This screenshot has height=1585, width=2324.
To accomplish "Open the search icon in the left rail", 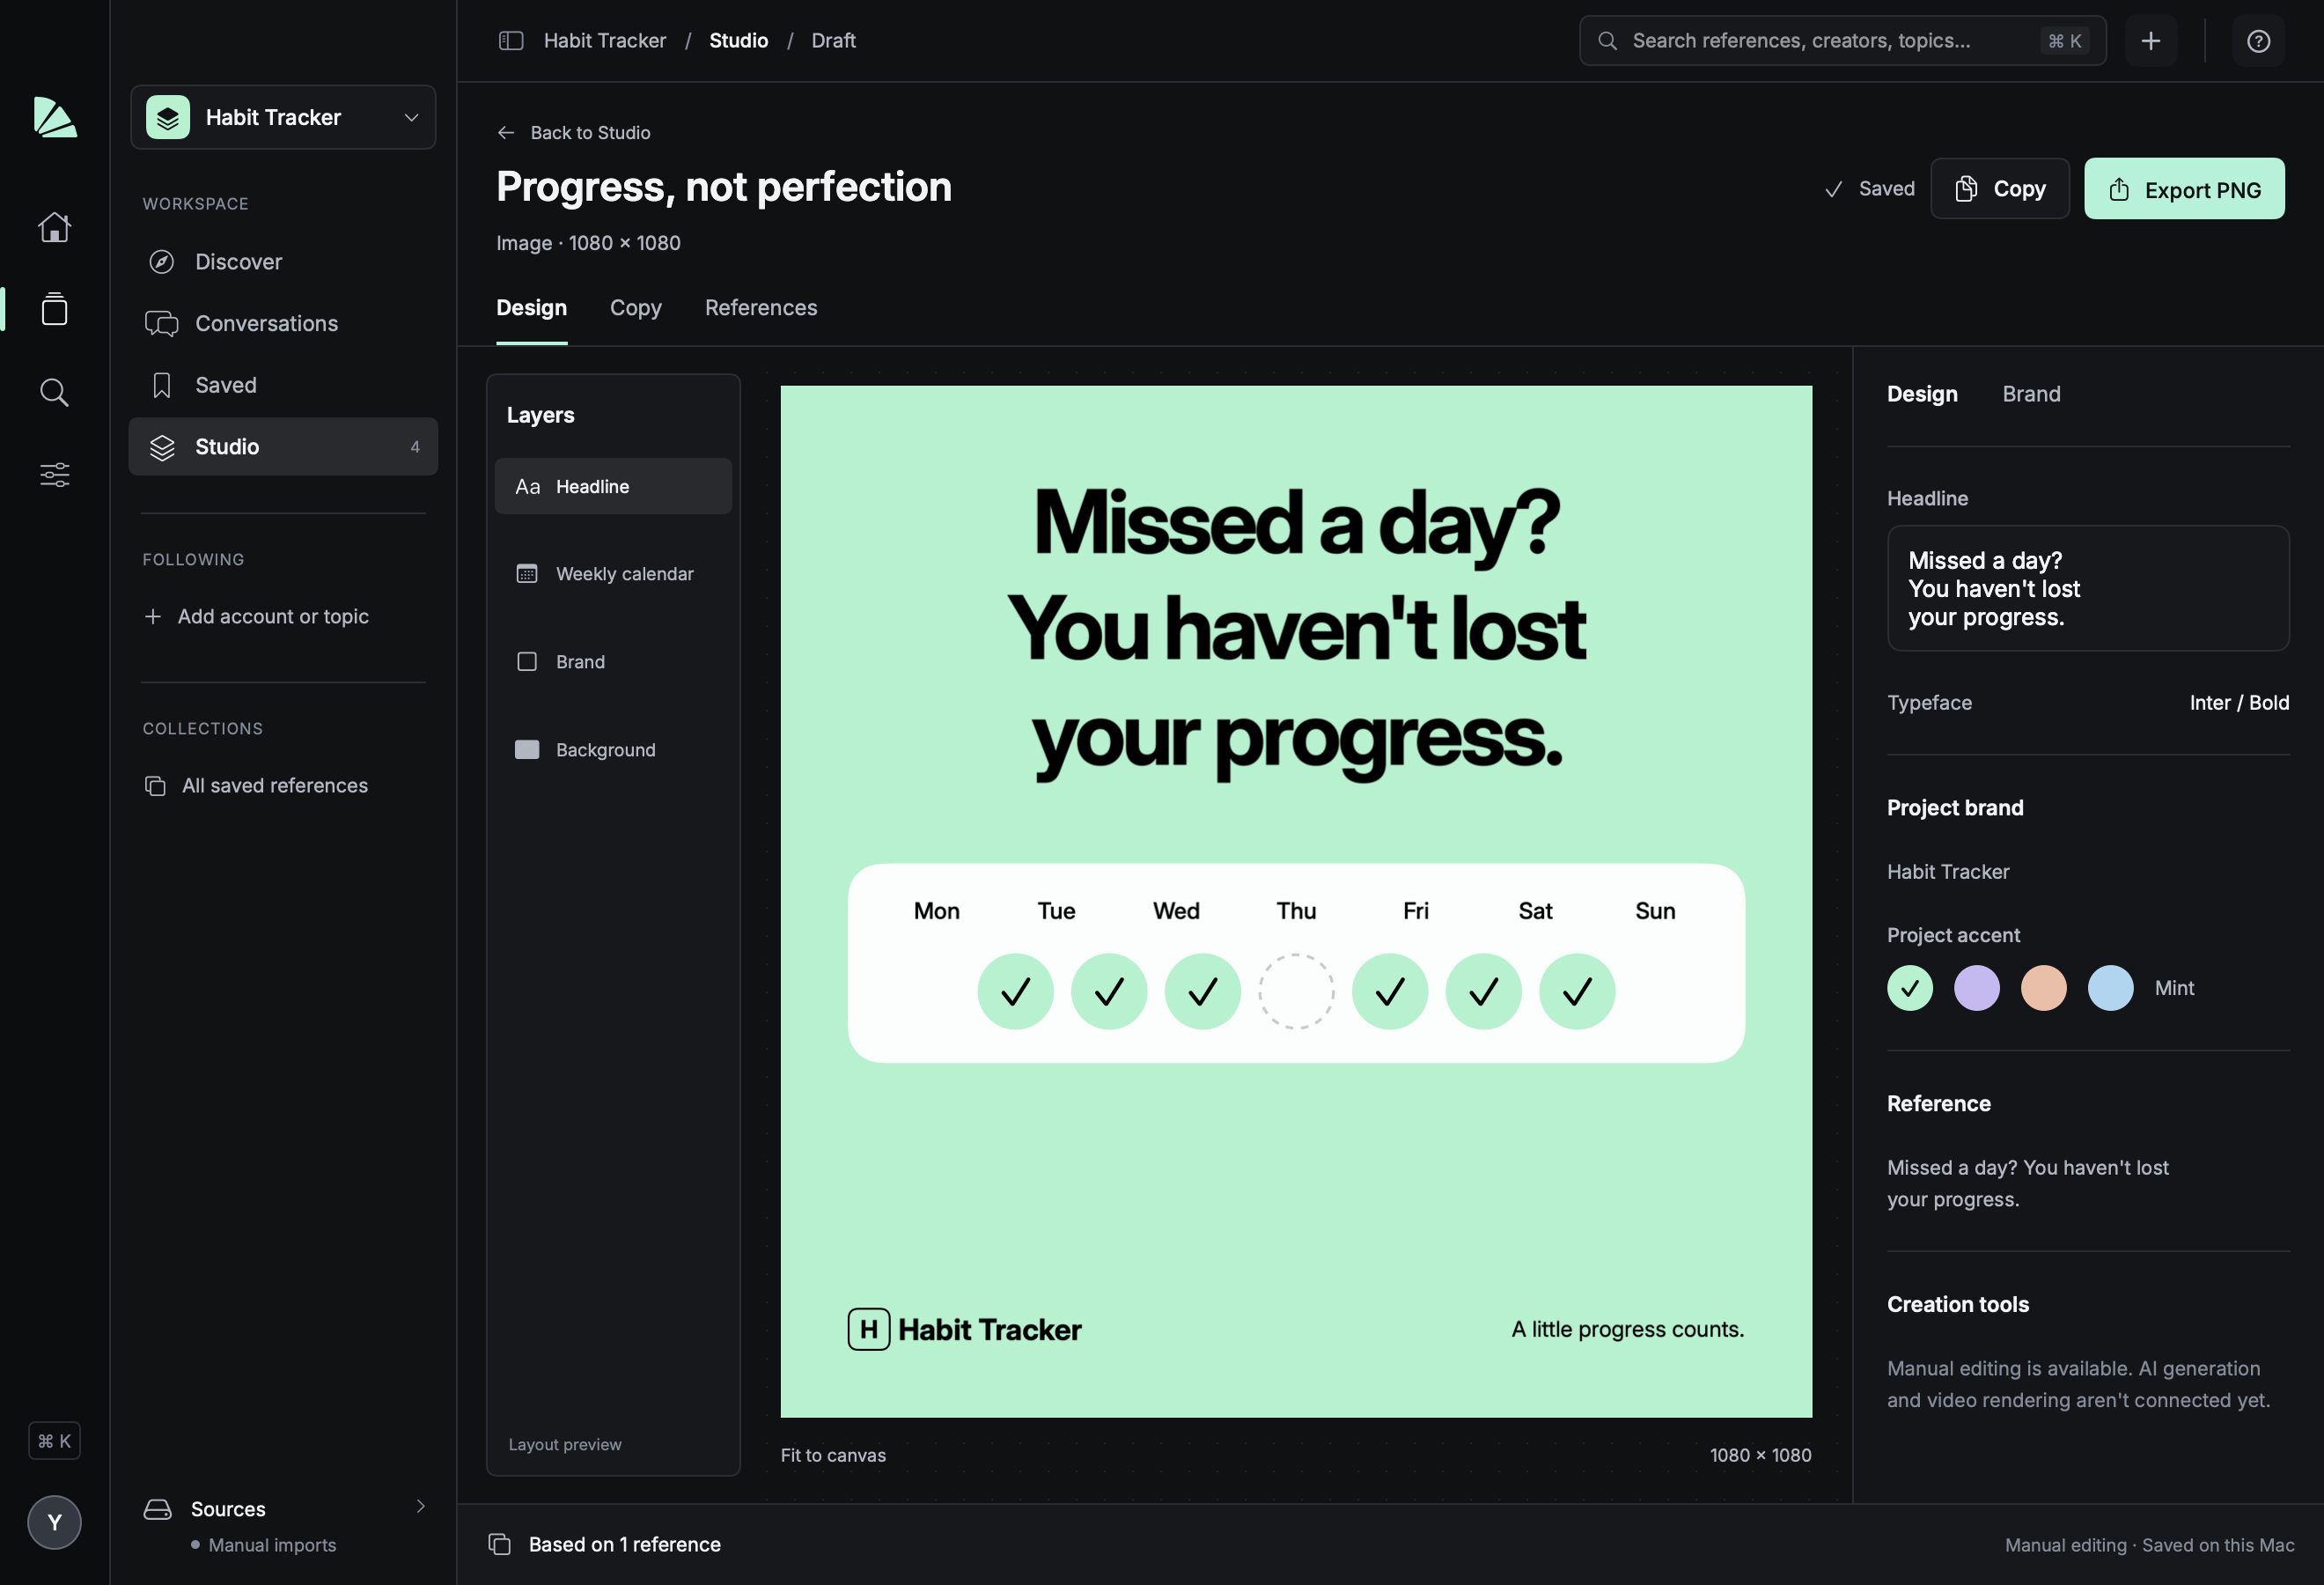I will click(54, 392).
